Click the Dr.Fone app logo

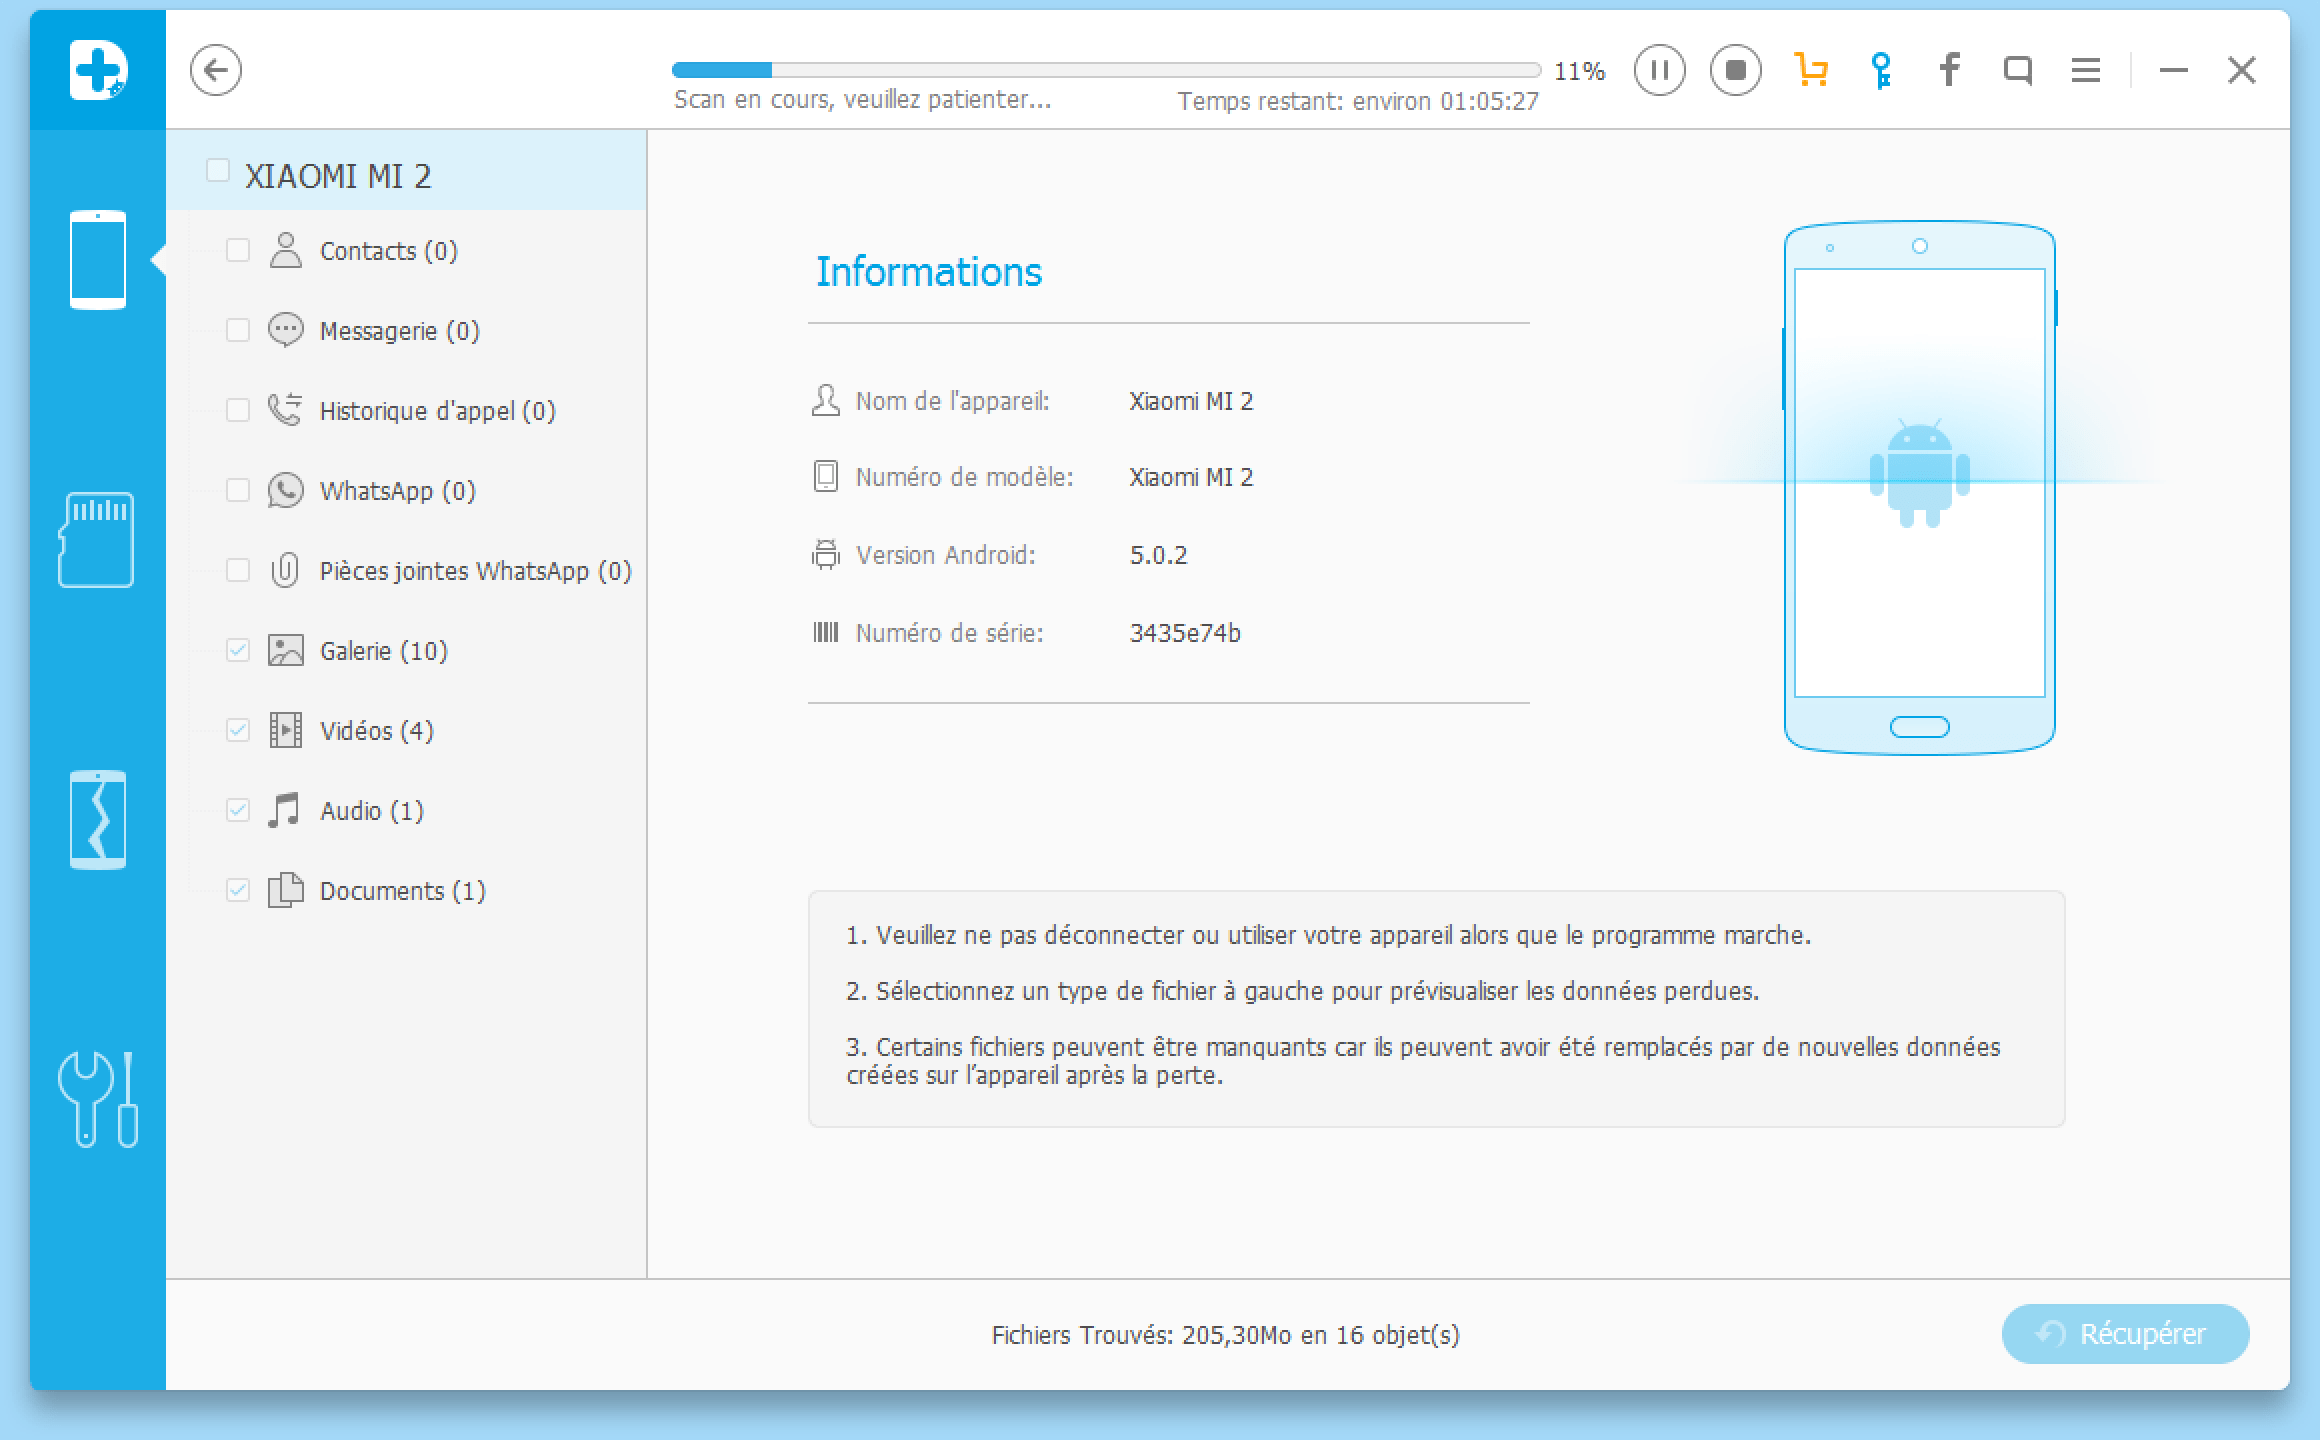click(x=98, y=70)
